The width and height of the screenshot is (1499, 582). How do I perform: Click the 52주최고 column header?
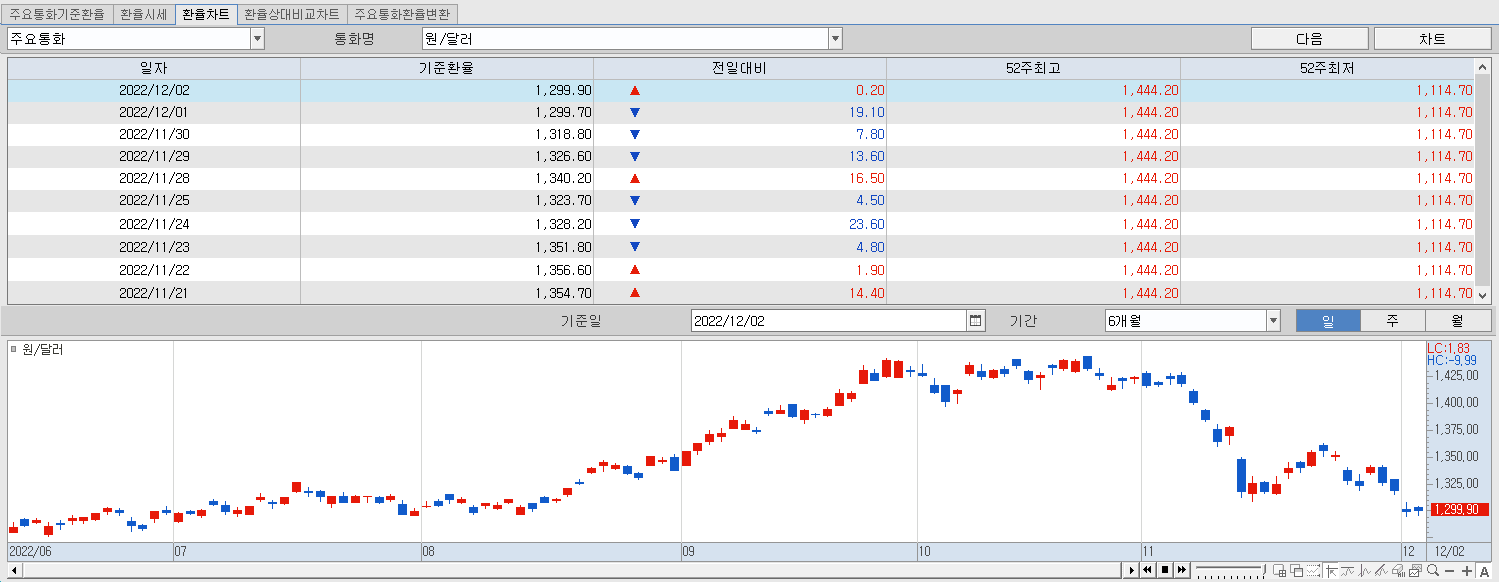(x=1033, y=68)
